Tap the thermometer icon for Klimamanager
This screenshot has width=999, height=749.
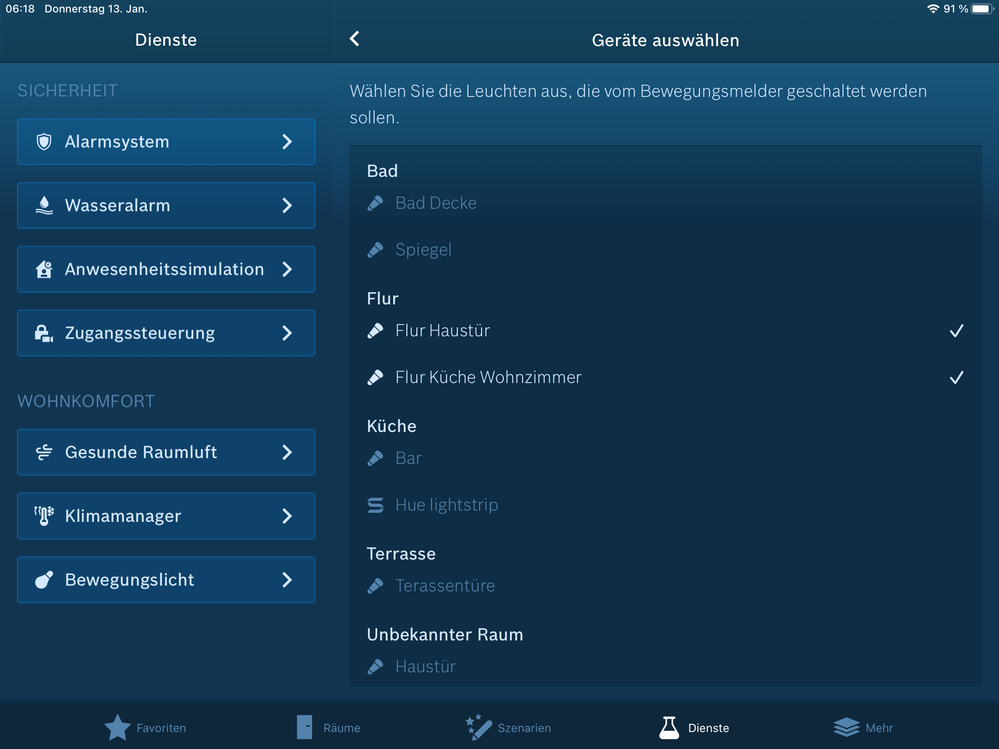click(44, 517)
